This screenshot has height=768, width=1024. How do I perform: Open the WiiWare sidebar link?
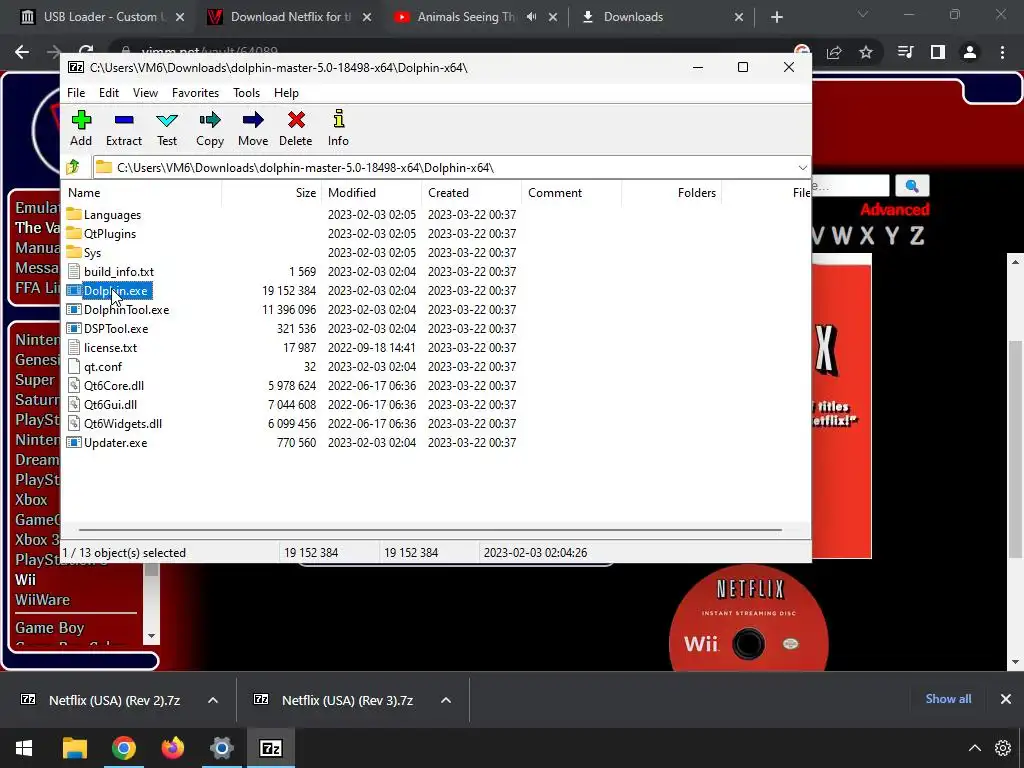tap(42, 600)
